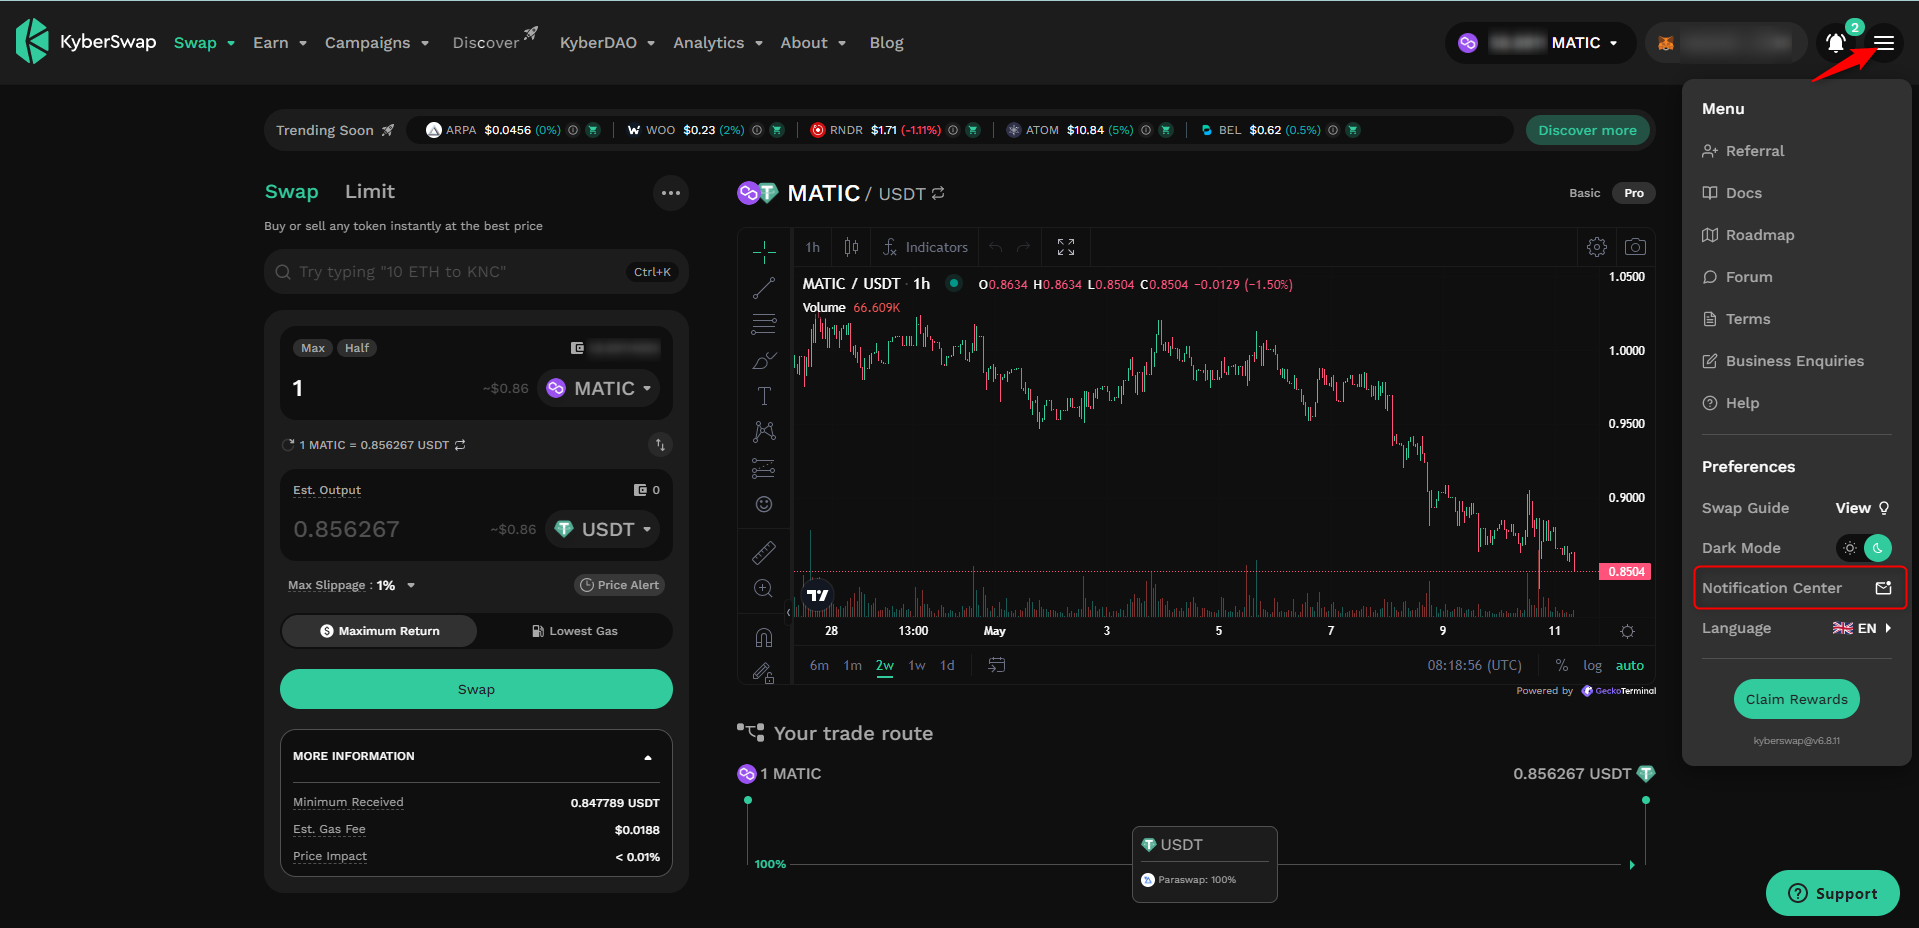Toggle auto scale on chart

point(1630,665)
